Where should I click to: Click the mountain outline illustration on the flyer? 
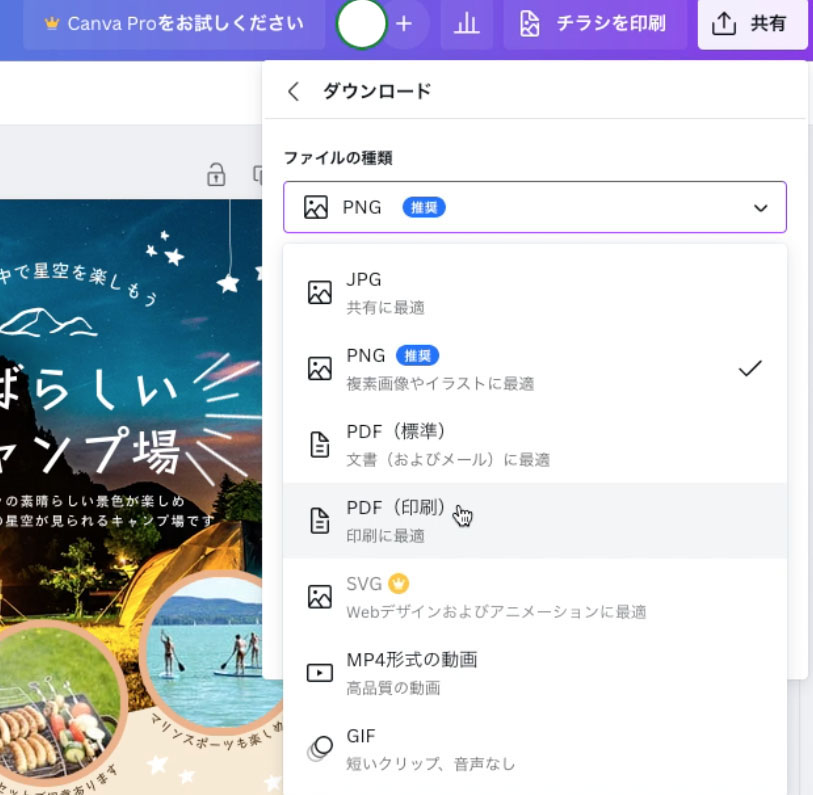coord(48,321)
